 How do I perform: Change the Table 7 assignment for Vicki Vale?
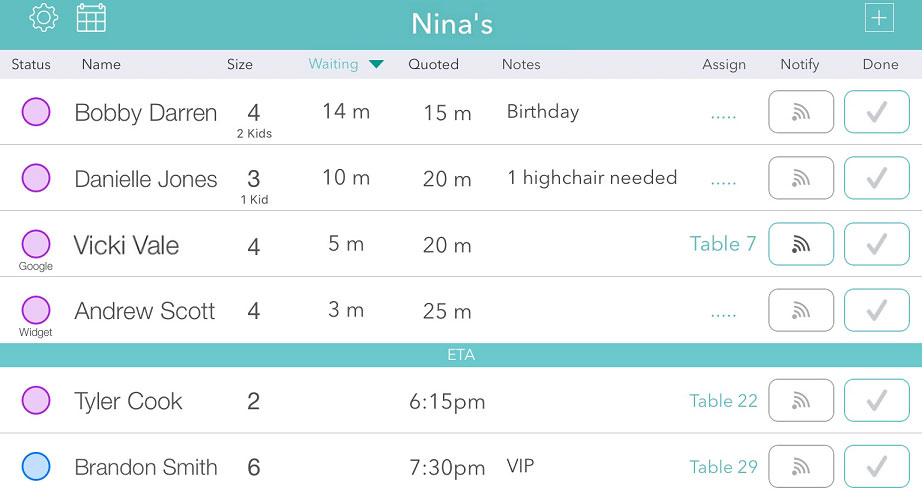tap(723, 244)
